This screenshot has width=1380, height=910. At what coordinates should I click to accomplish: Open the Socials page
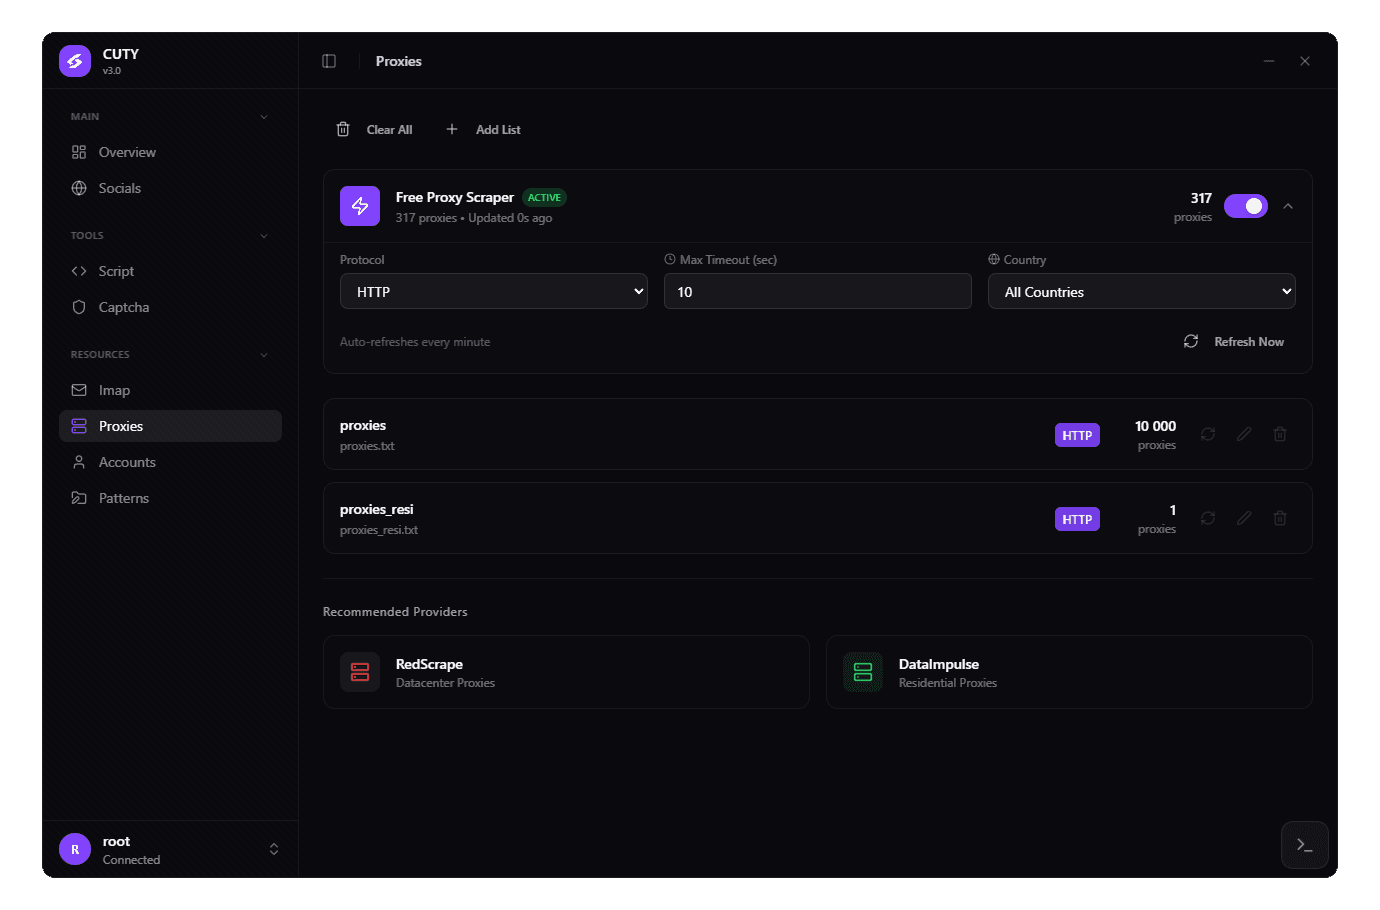click(x=119, y=188)
